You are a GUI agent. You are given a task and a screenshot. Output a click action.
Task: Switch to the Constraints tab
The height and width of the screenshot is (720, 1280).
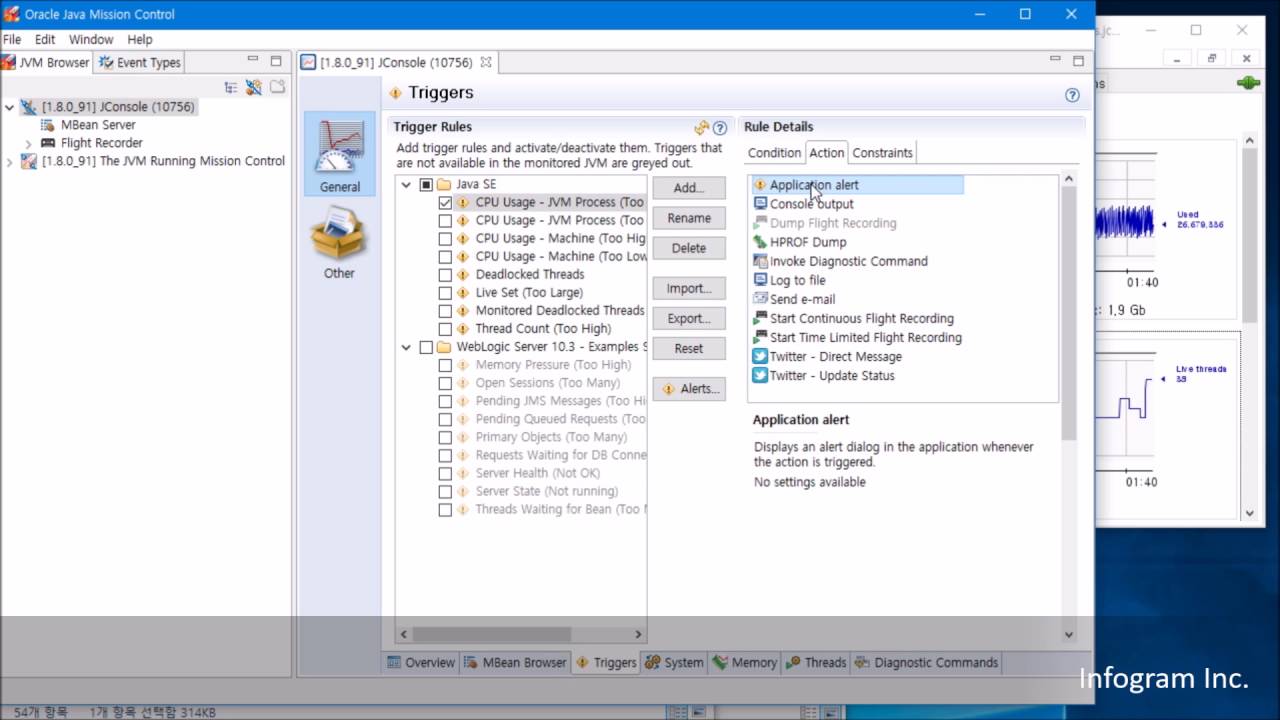click(882, 153)
